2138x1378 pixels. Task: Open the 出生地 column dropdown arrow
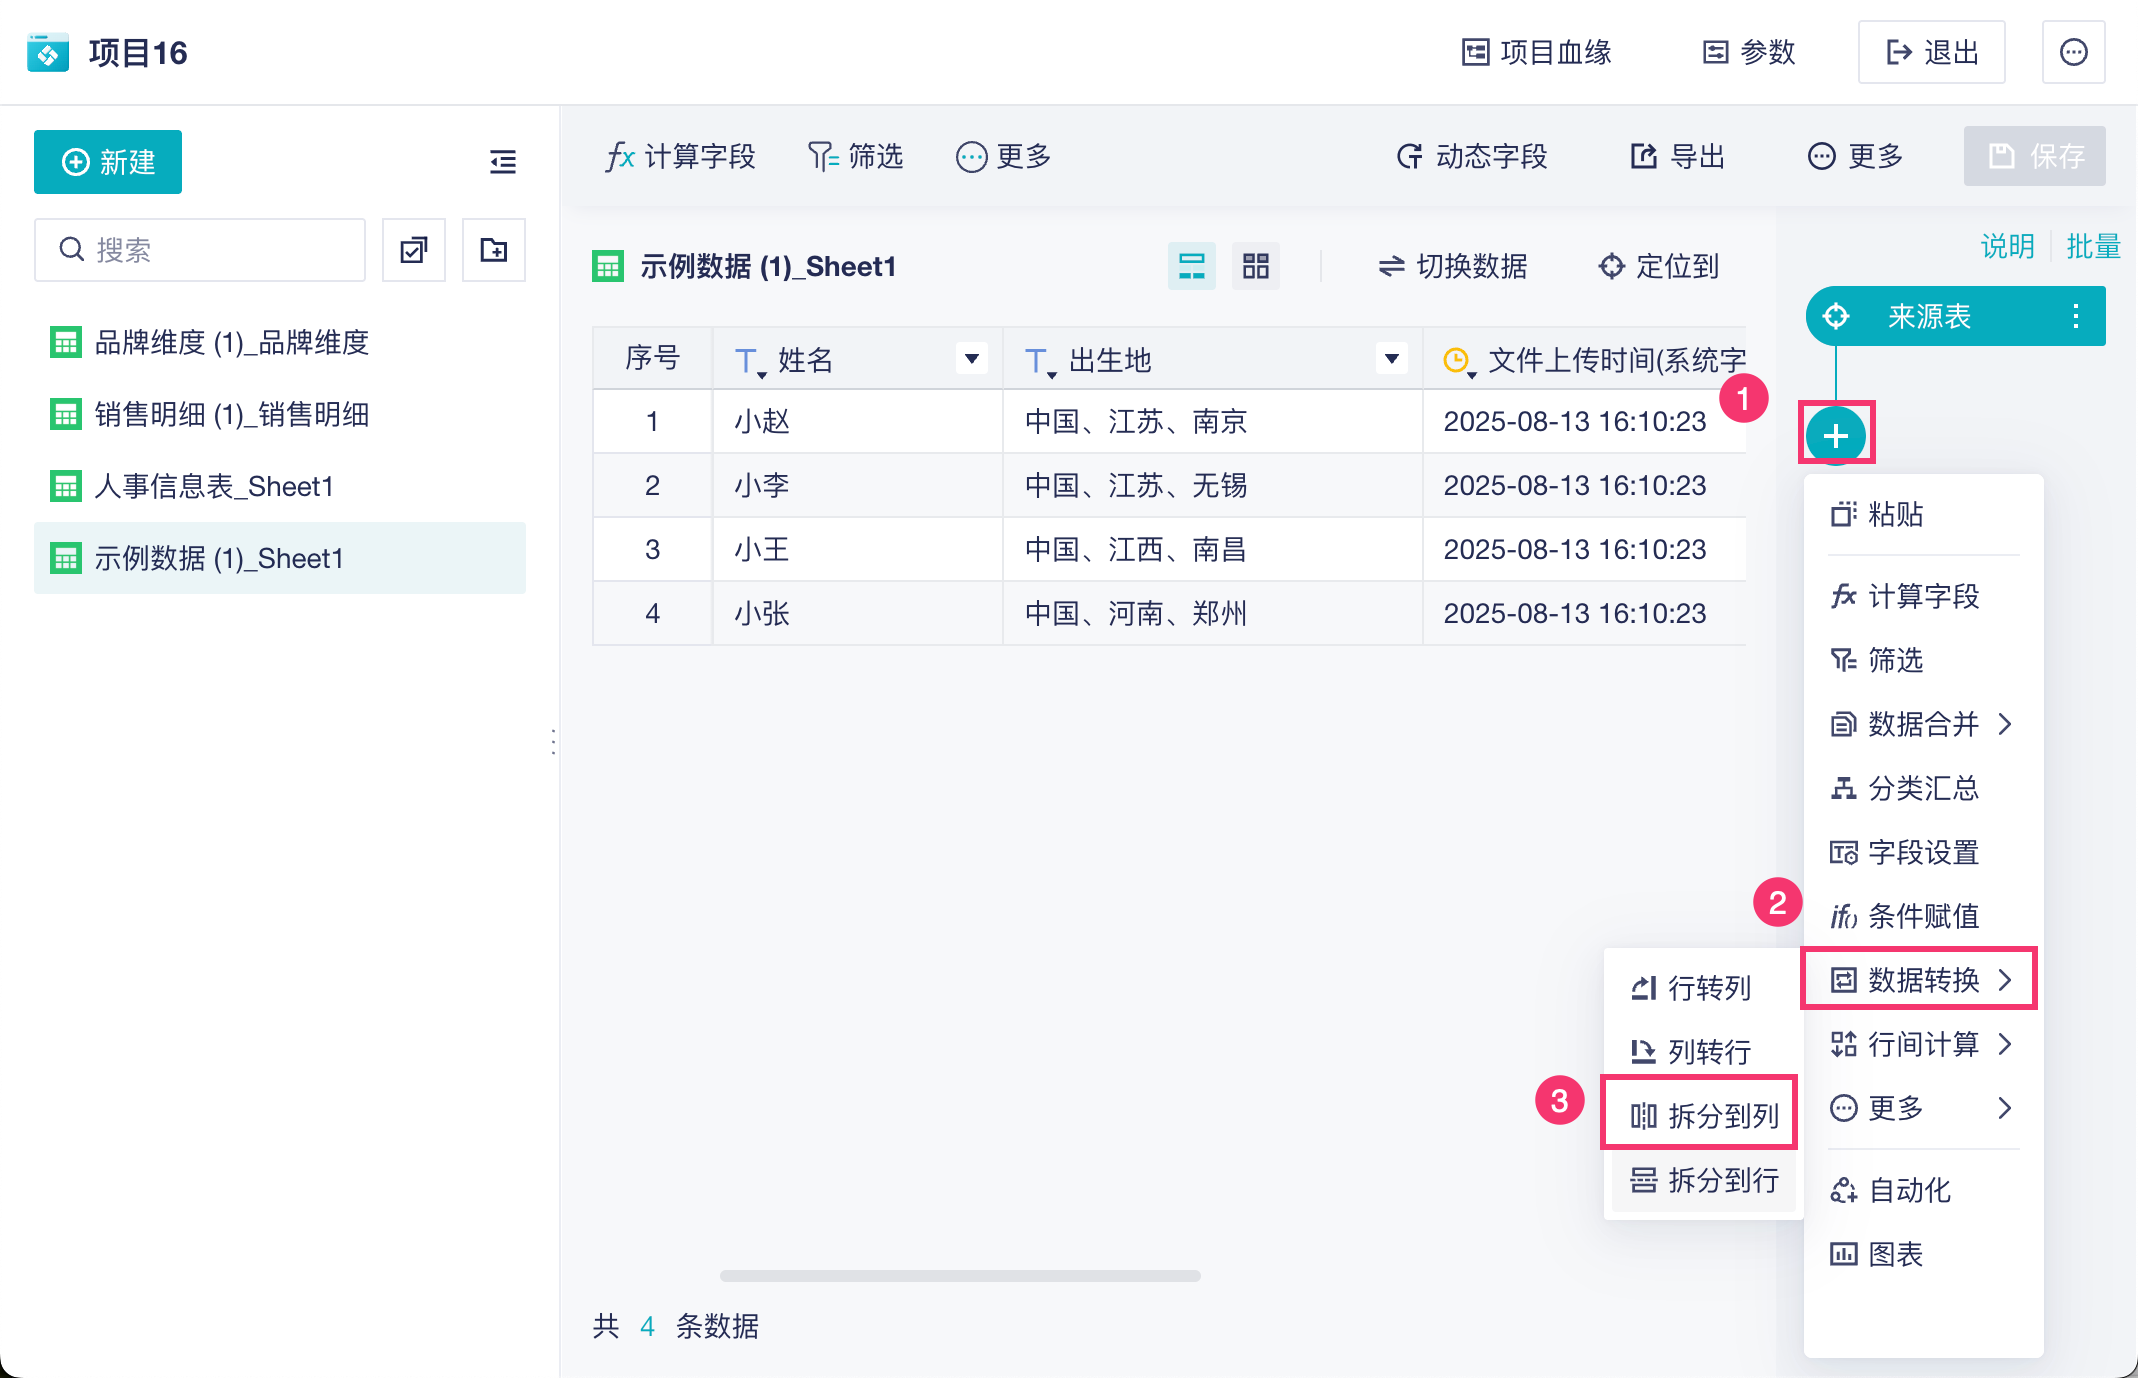point(1391,358)
